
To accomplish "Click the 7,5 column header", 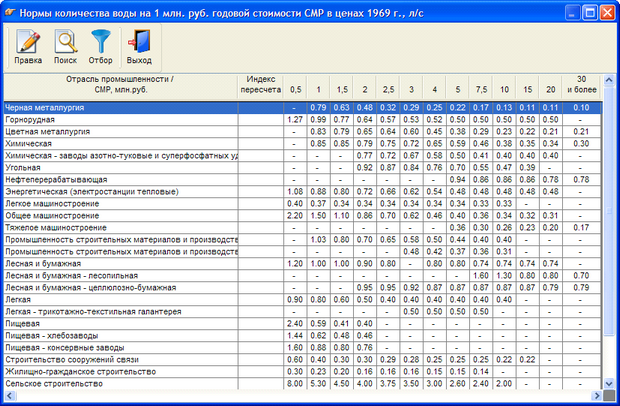I will pyautogui.click(x=481, y=89).
